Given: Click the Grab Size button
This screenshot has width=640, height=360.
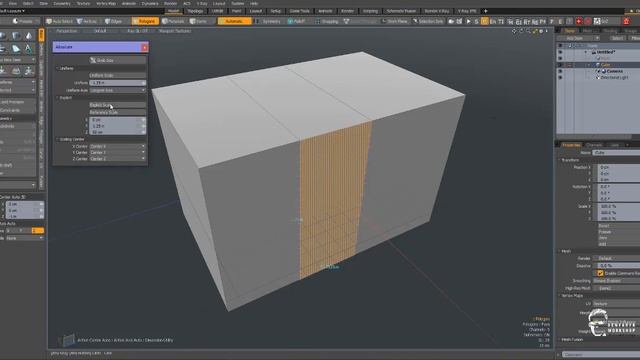Looking at the screenshot, I should [118, 60].
